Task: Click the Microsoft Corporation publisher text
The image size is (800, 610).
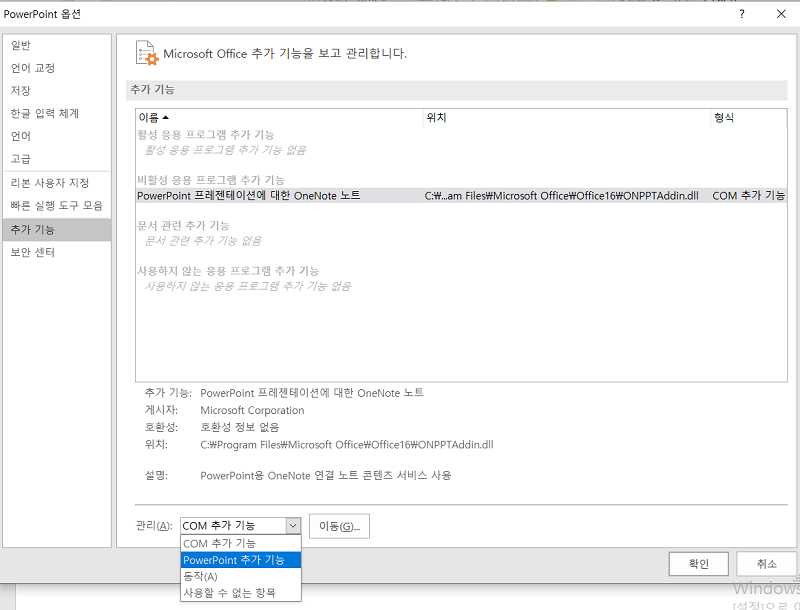Action: pos(252,410)
